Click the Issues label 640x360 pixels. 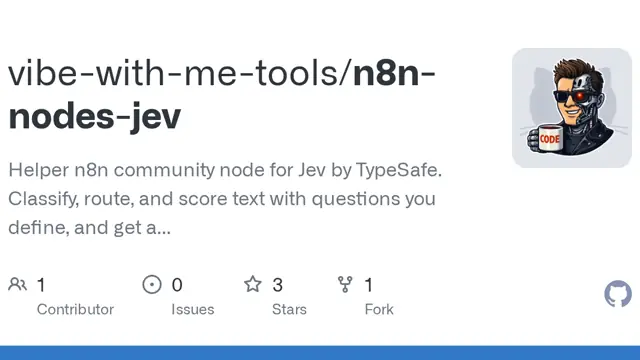(193, 309)
